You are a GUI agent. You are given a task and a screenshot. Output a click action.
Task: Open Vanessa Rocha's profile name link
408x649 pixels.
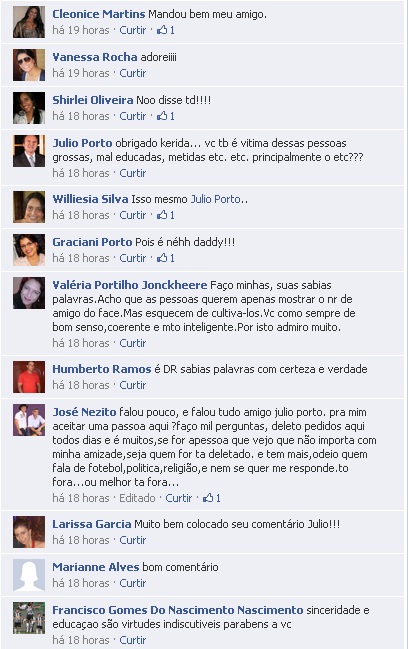(x=95, y=57)
